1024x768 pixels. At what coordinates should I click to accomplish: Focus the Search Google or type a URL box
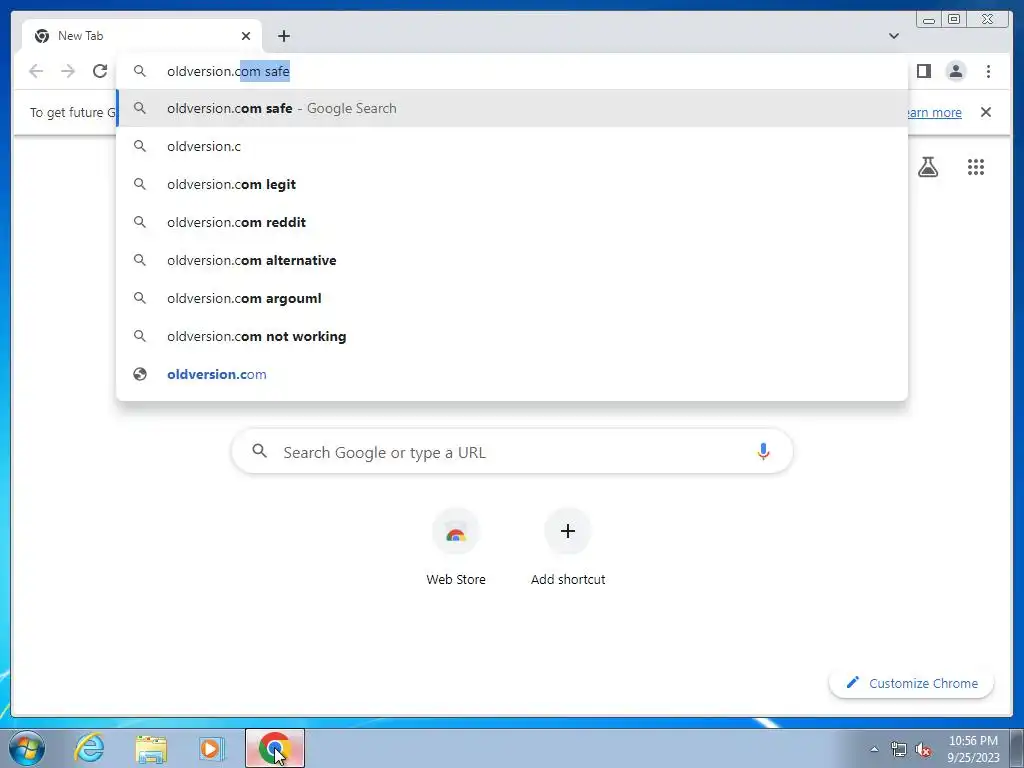point(512,452)
